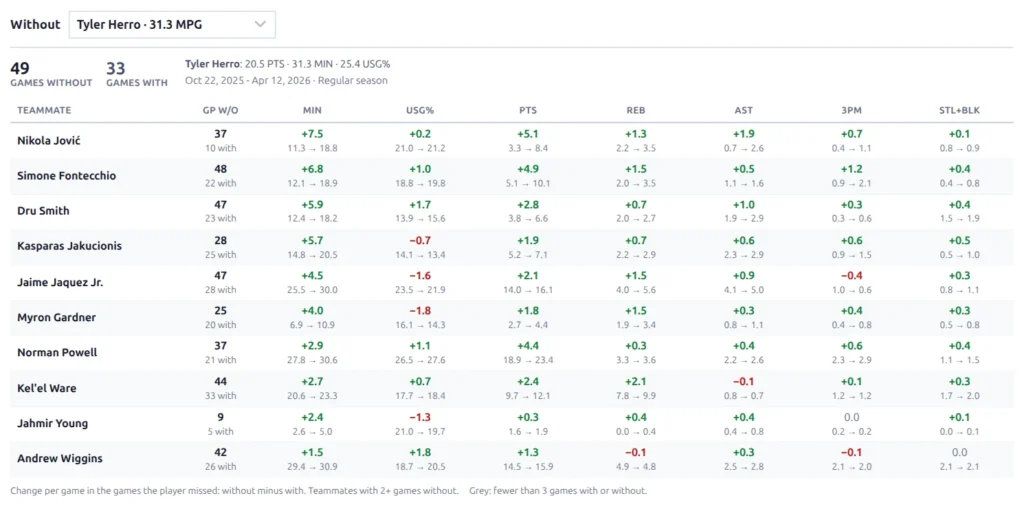Click Andrew Wiggins's −0.1 REB value
The image size is (1024, 509).
click(x=635, y=452)
